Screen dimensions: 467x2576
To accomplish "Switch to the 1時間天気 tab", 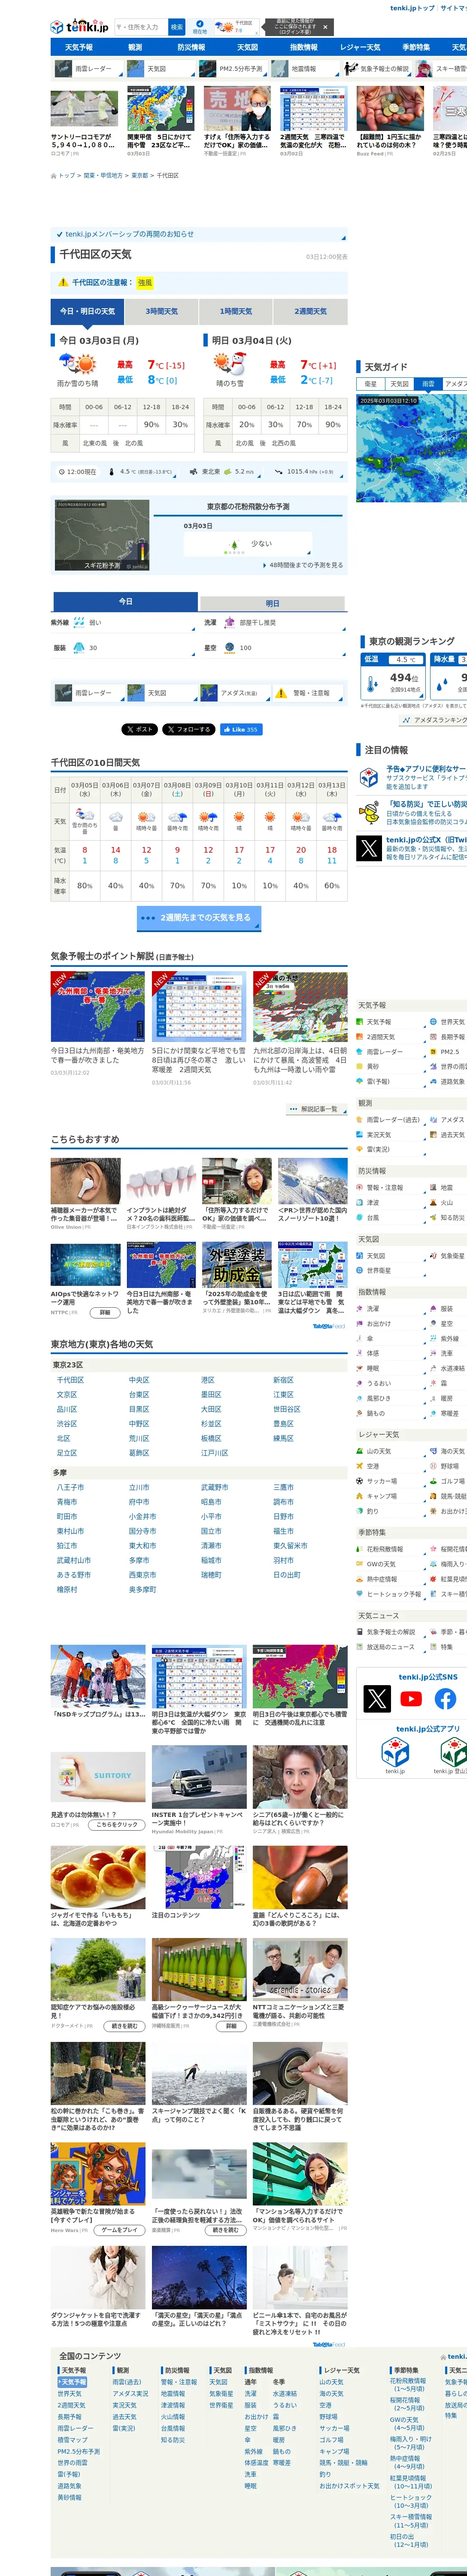I will click(236, 311).
